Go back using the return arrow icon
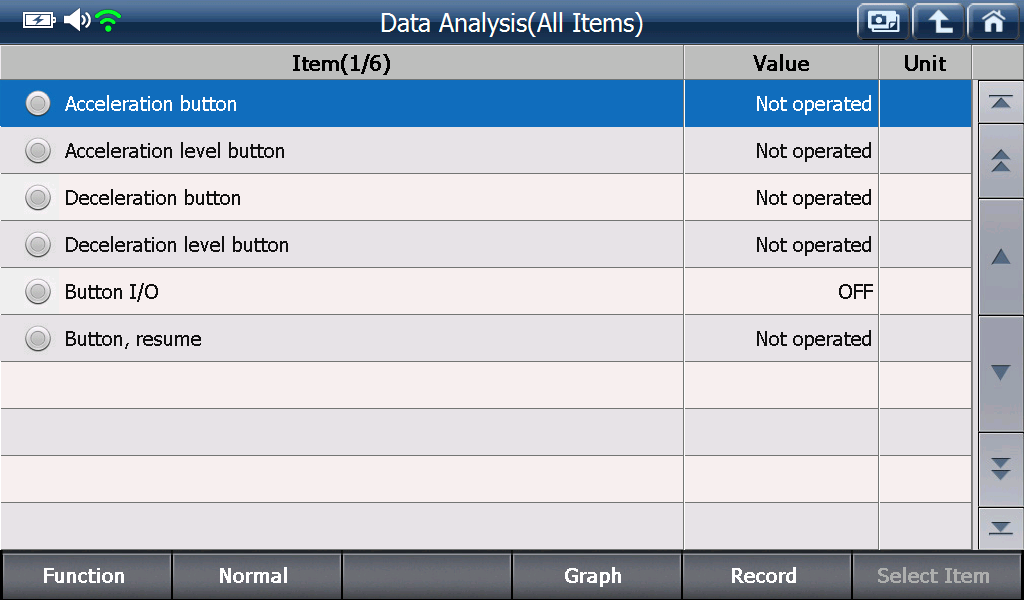Viewport: 1024px width, 600px height. pyautogui.click(x=938, y=22)
